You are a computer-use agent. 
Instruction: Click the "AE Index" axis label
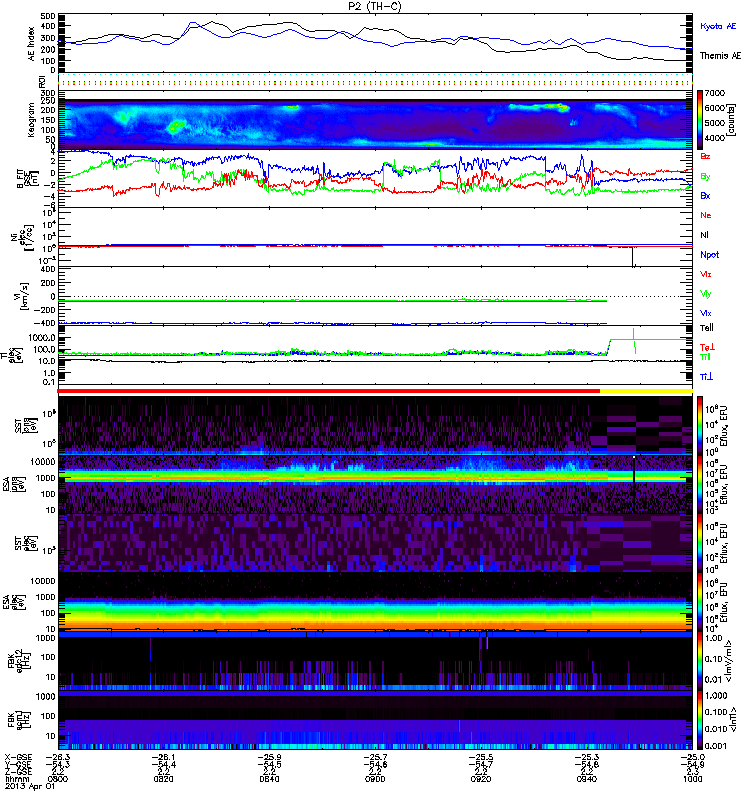(31, 44)
